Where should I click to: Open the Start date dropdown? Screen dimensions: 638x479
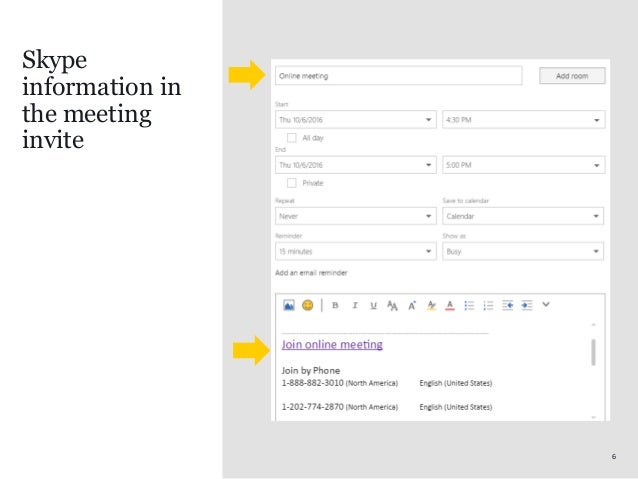pyautogui.click(x=356, y=120)
